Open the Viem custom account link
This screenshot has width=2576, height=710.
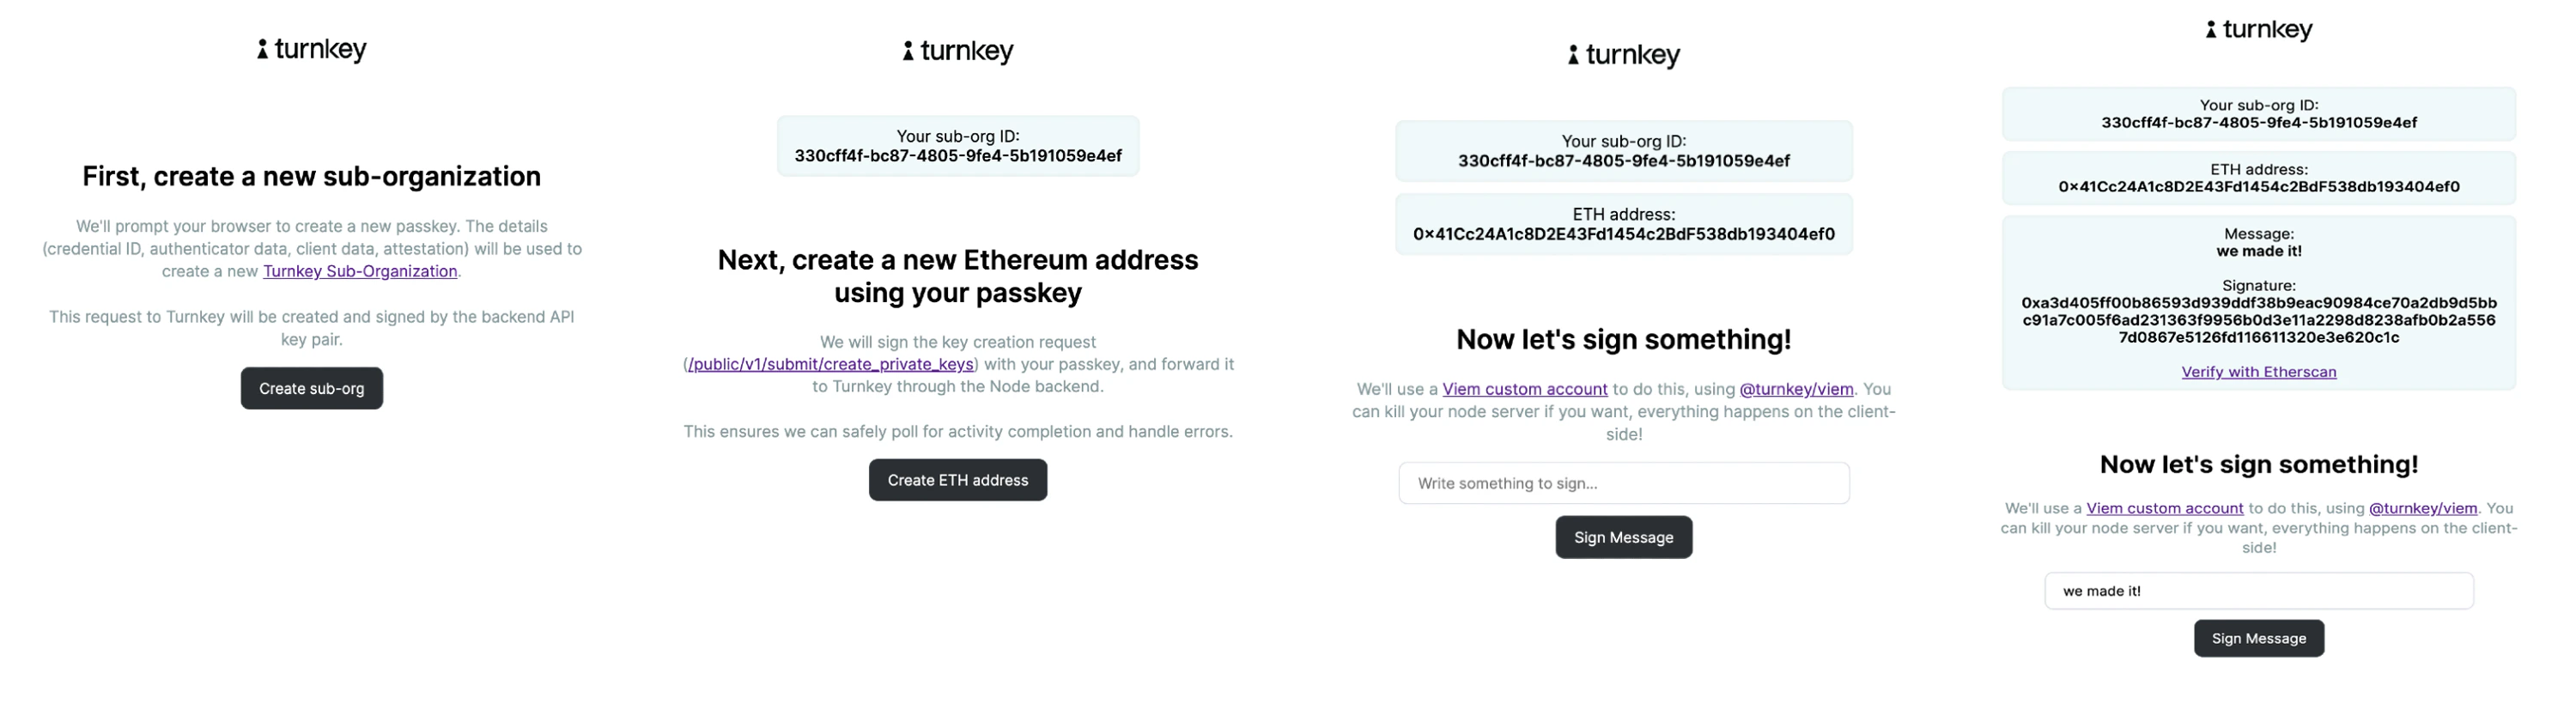[1524, 388]
